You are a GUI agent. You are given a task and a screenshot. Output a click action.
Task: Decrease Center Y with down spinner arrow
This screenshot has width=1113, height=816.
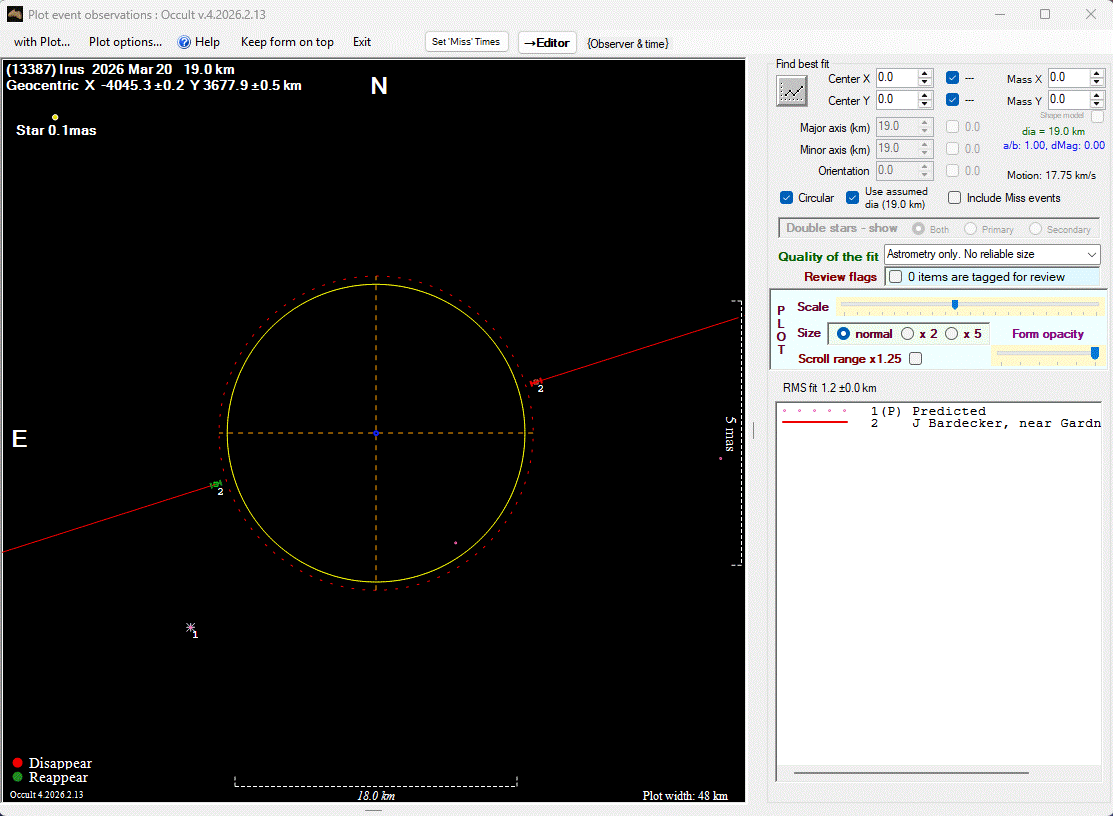(925, 105)
